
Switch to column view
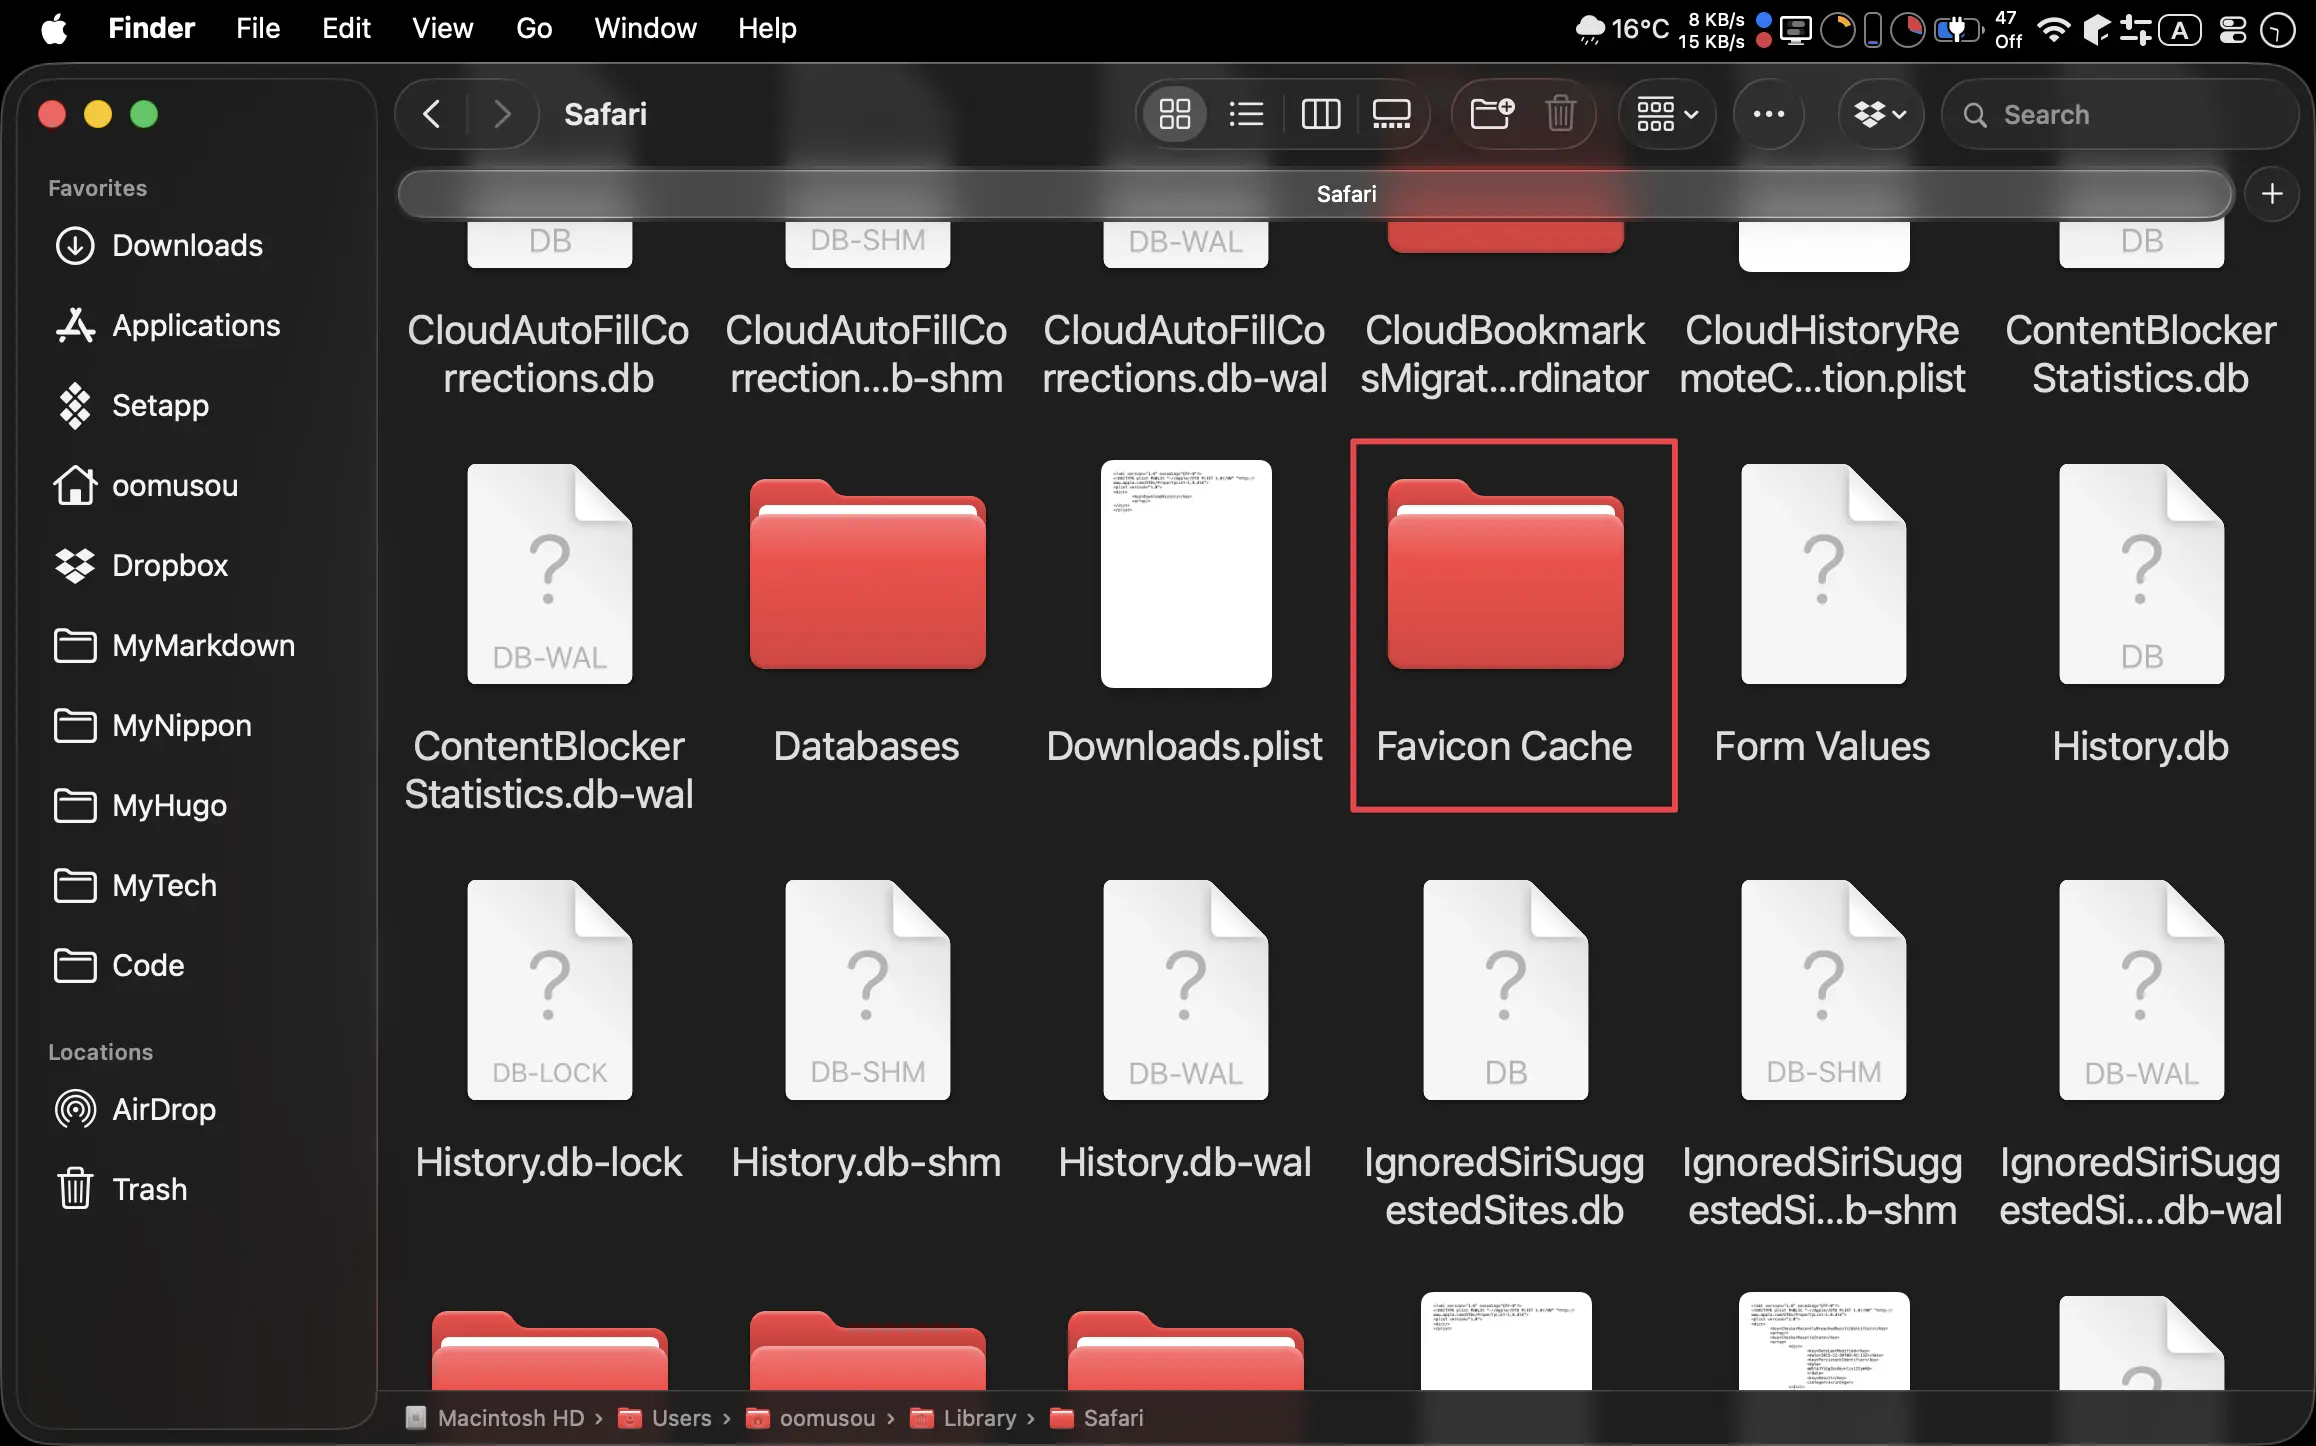click(x=1319, y=114)
